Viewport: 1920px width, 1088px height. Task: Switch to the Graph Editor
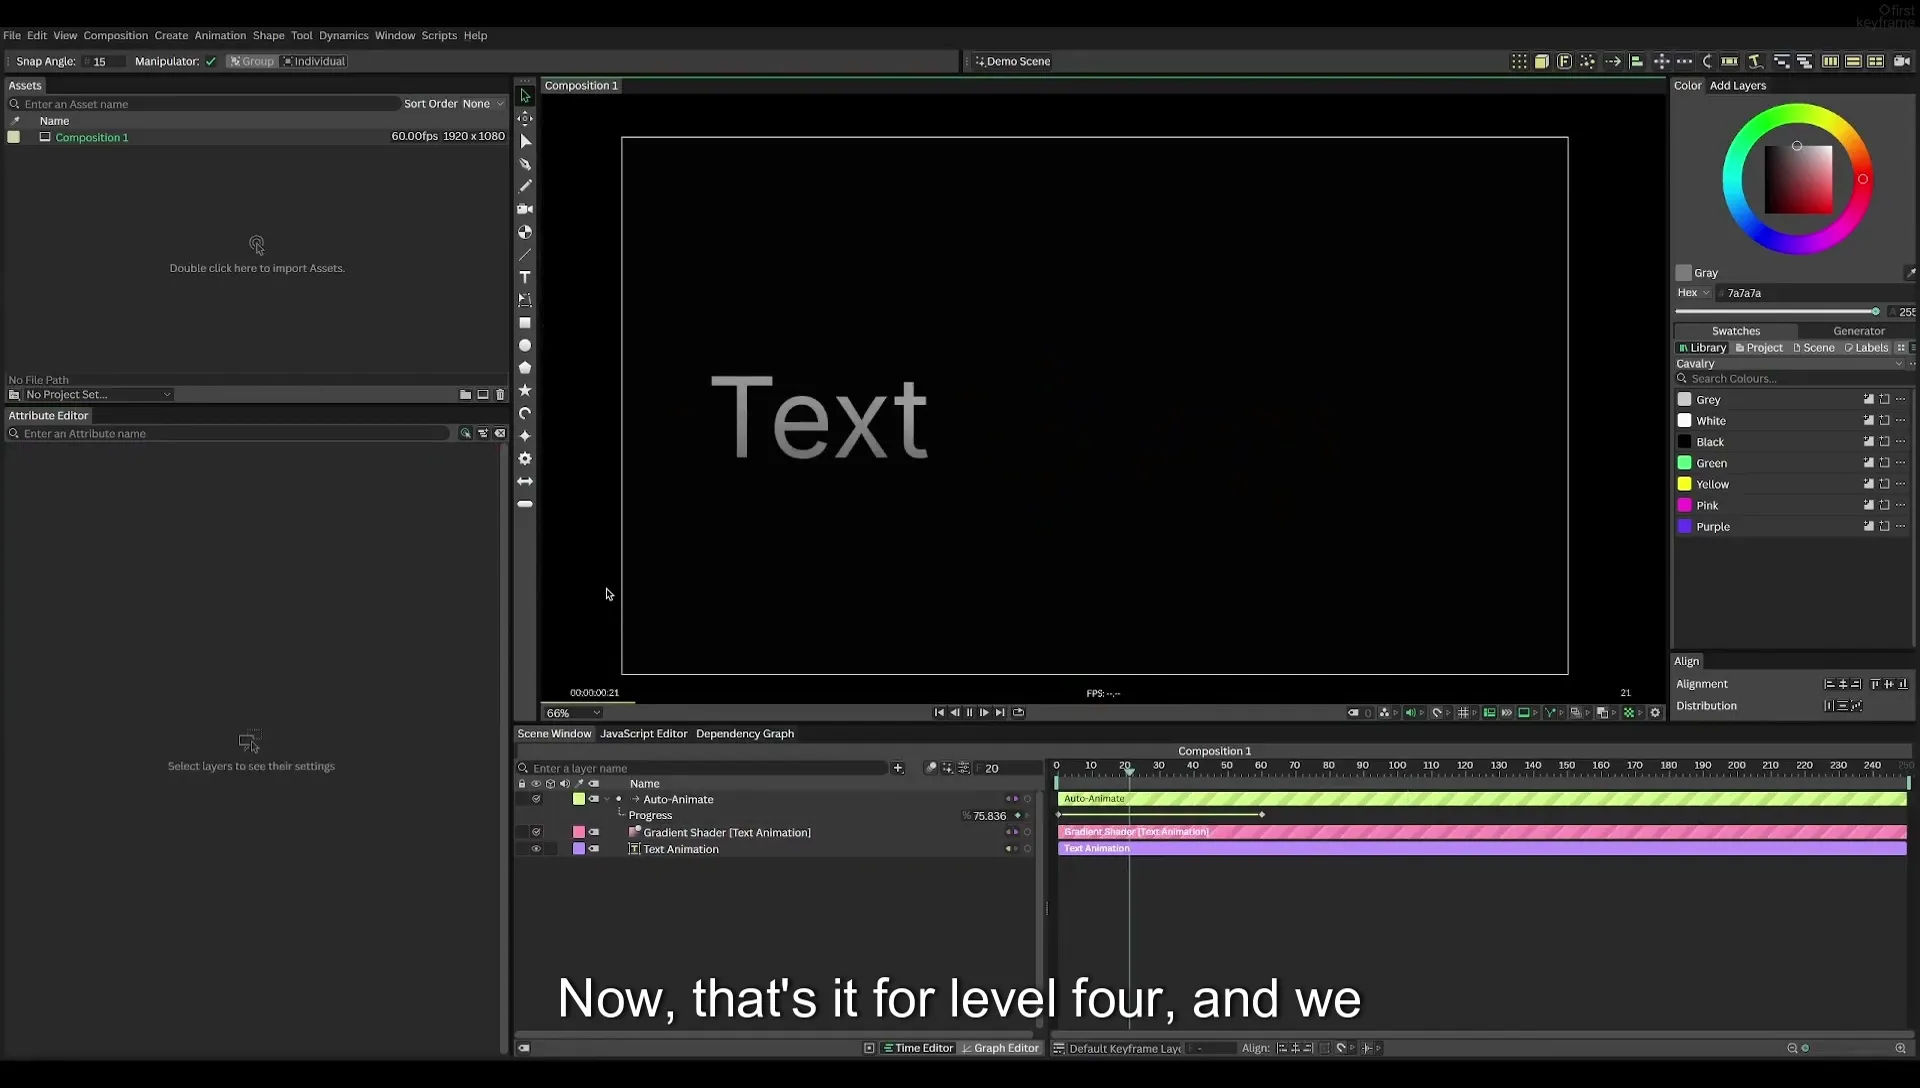(1000, 1048)
